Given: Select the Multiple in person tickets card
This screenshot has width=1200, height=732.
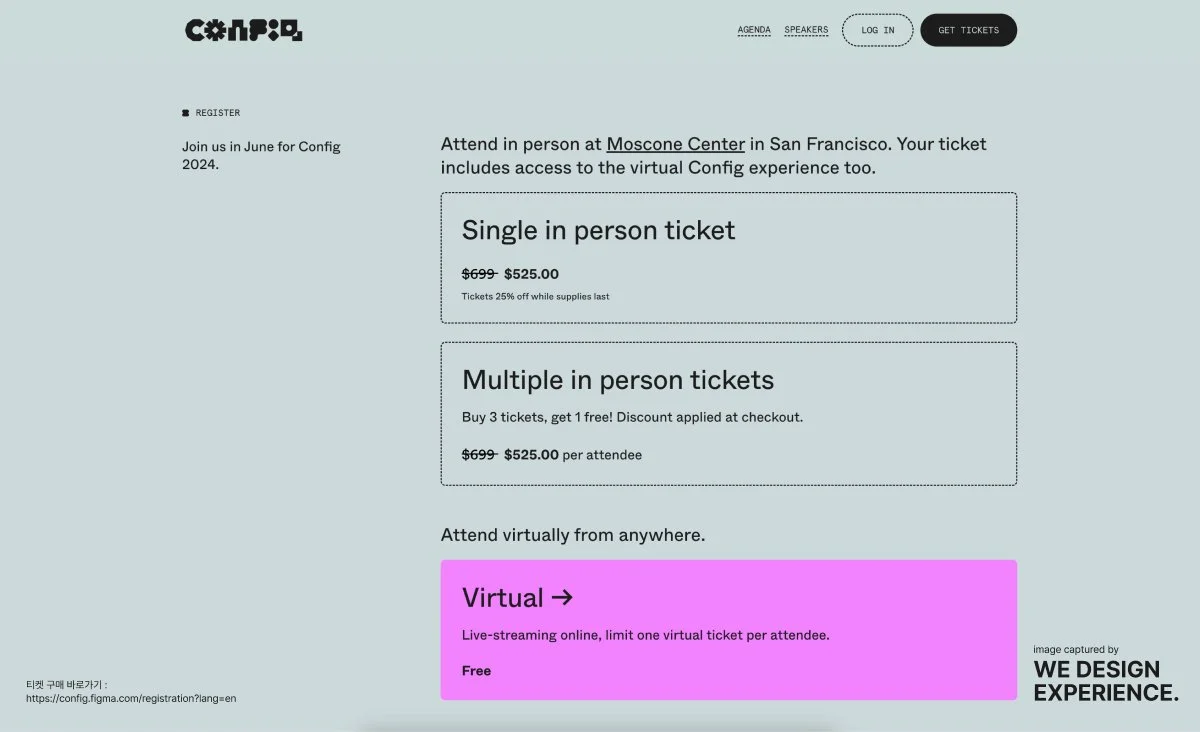Looking at the screenshot, I should (x=729, y=414).
